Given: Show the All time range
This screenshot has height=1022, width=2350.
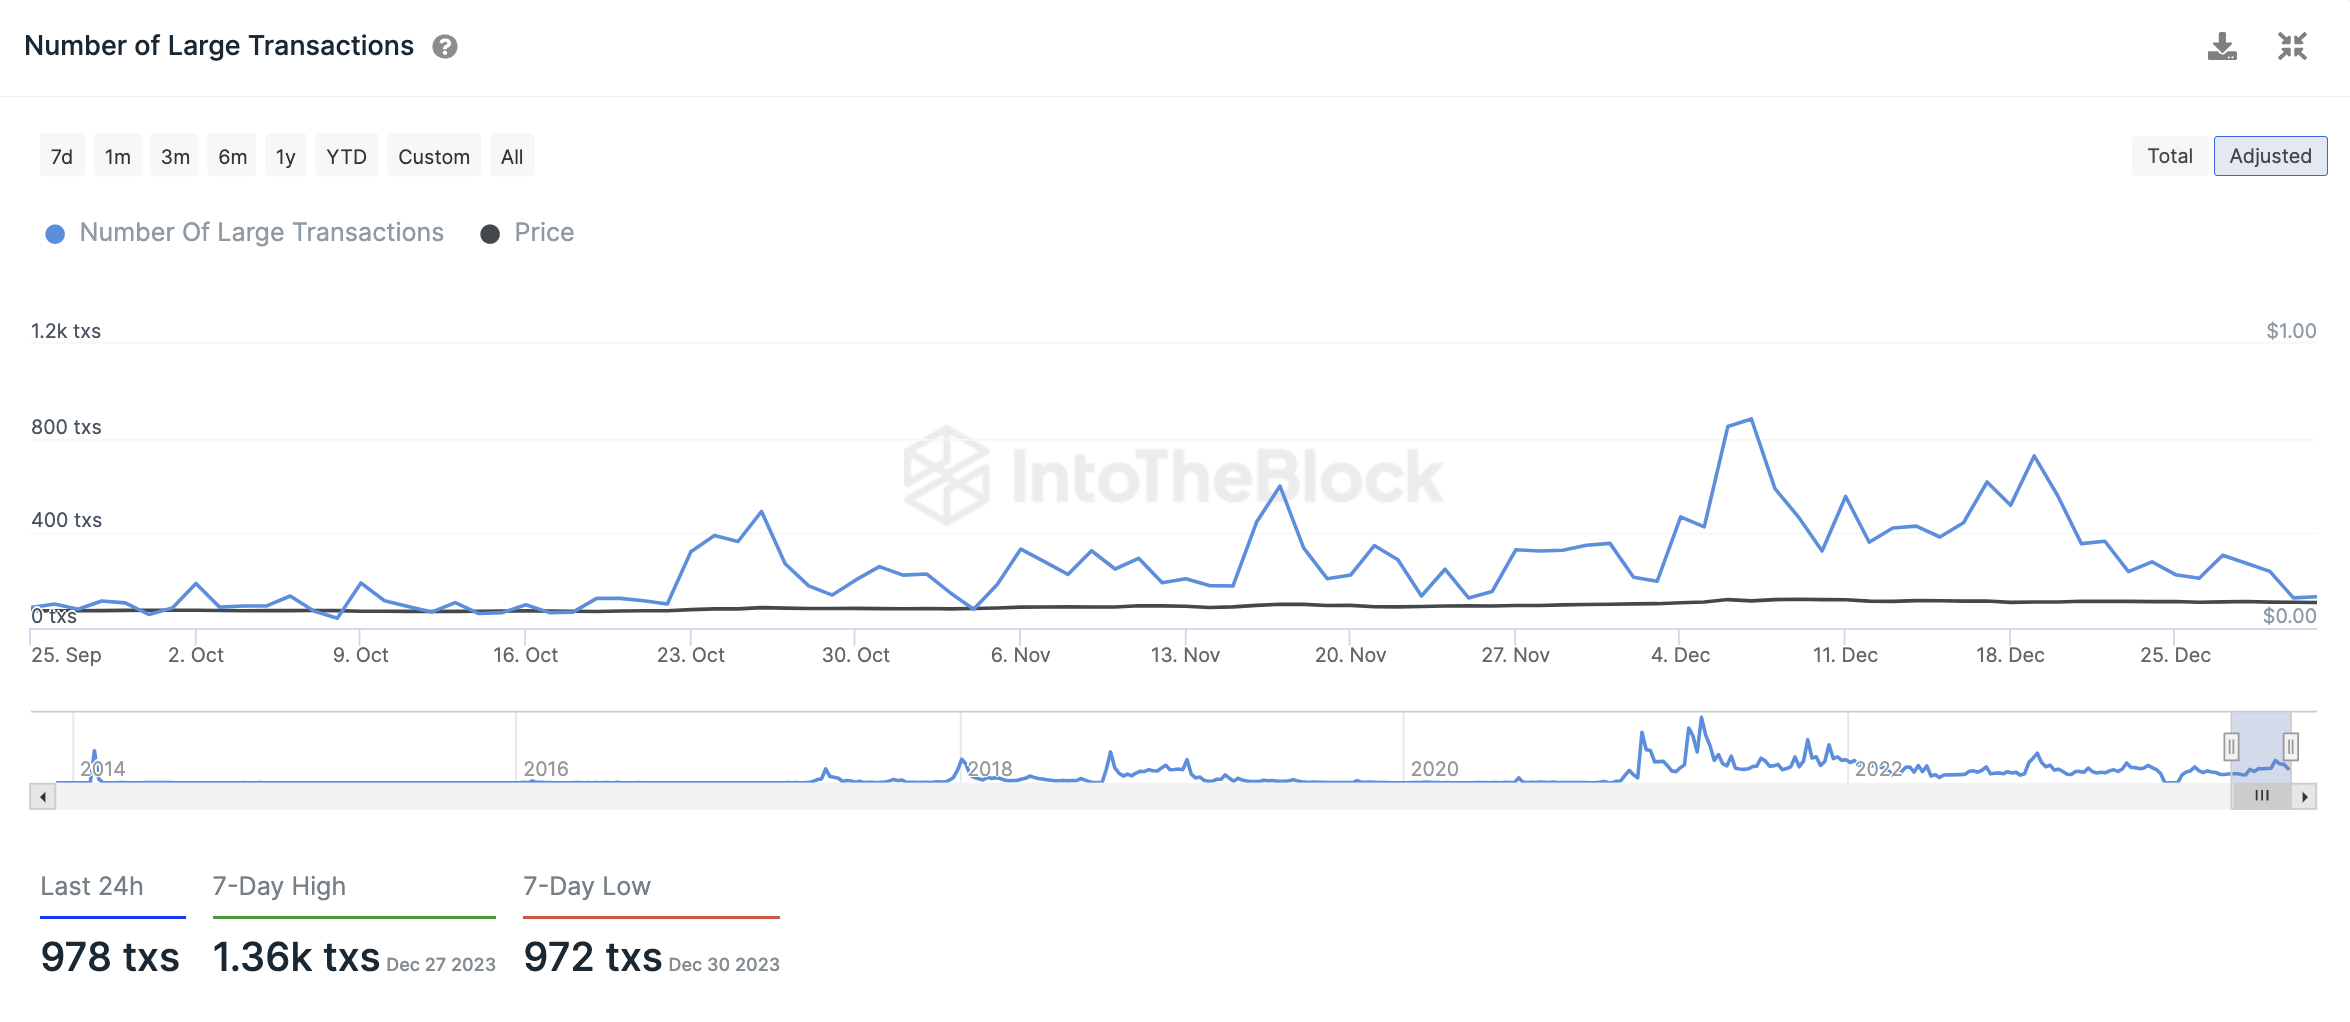Looking at the screenshot, I should tap(512, 156).
